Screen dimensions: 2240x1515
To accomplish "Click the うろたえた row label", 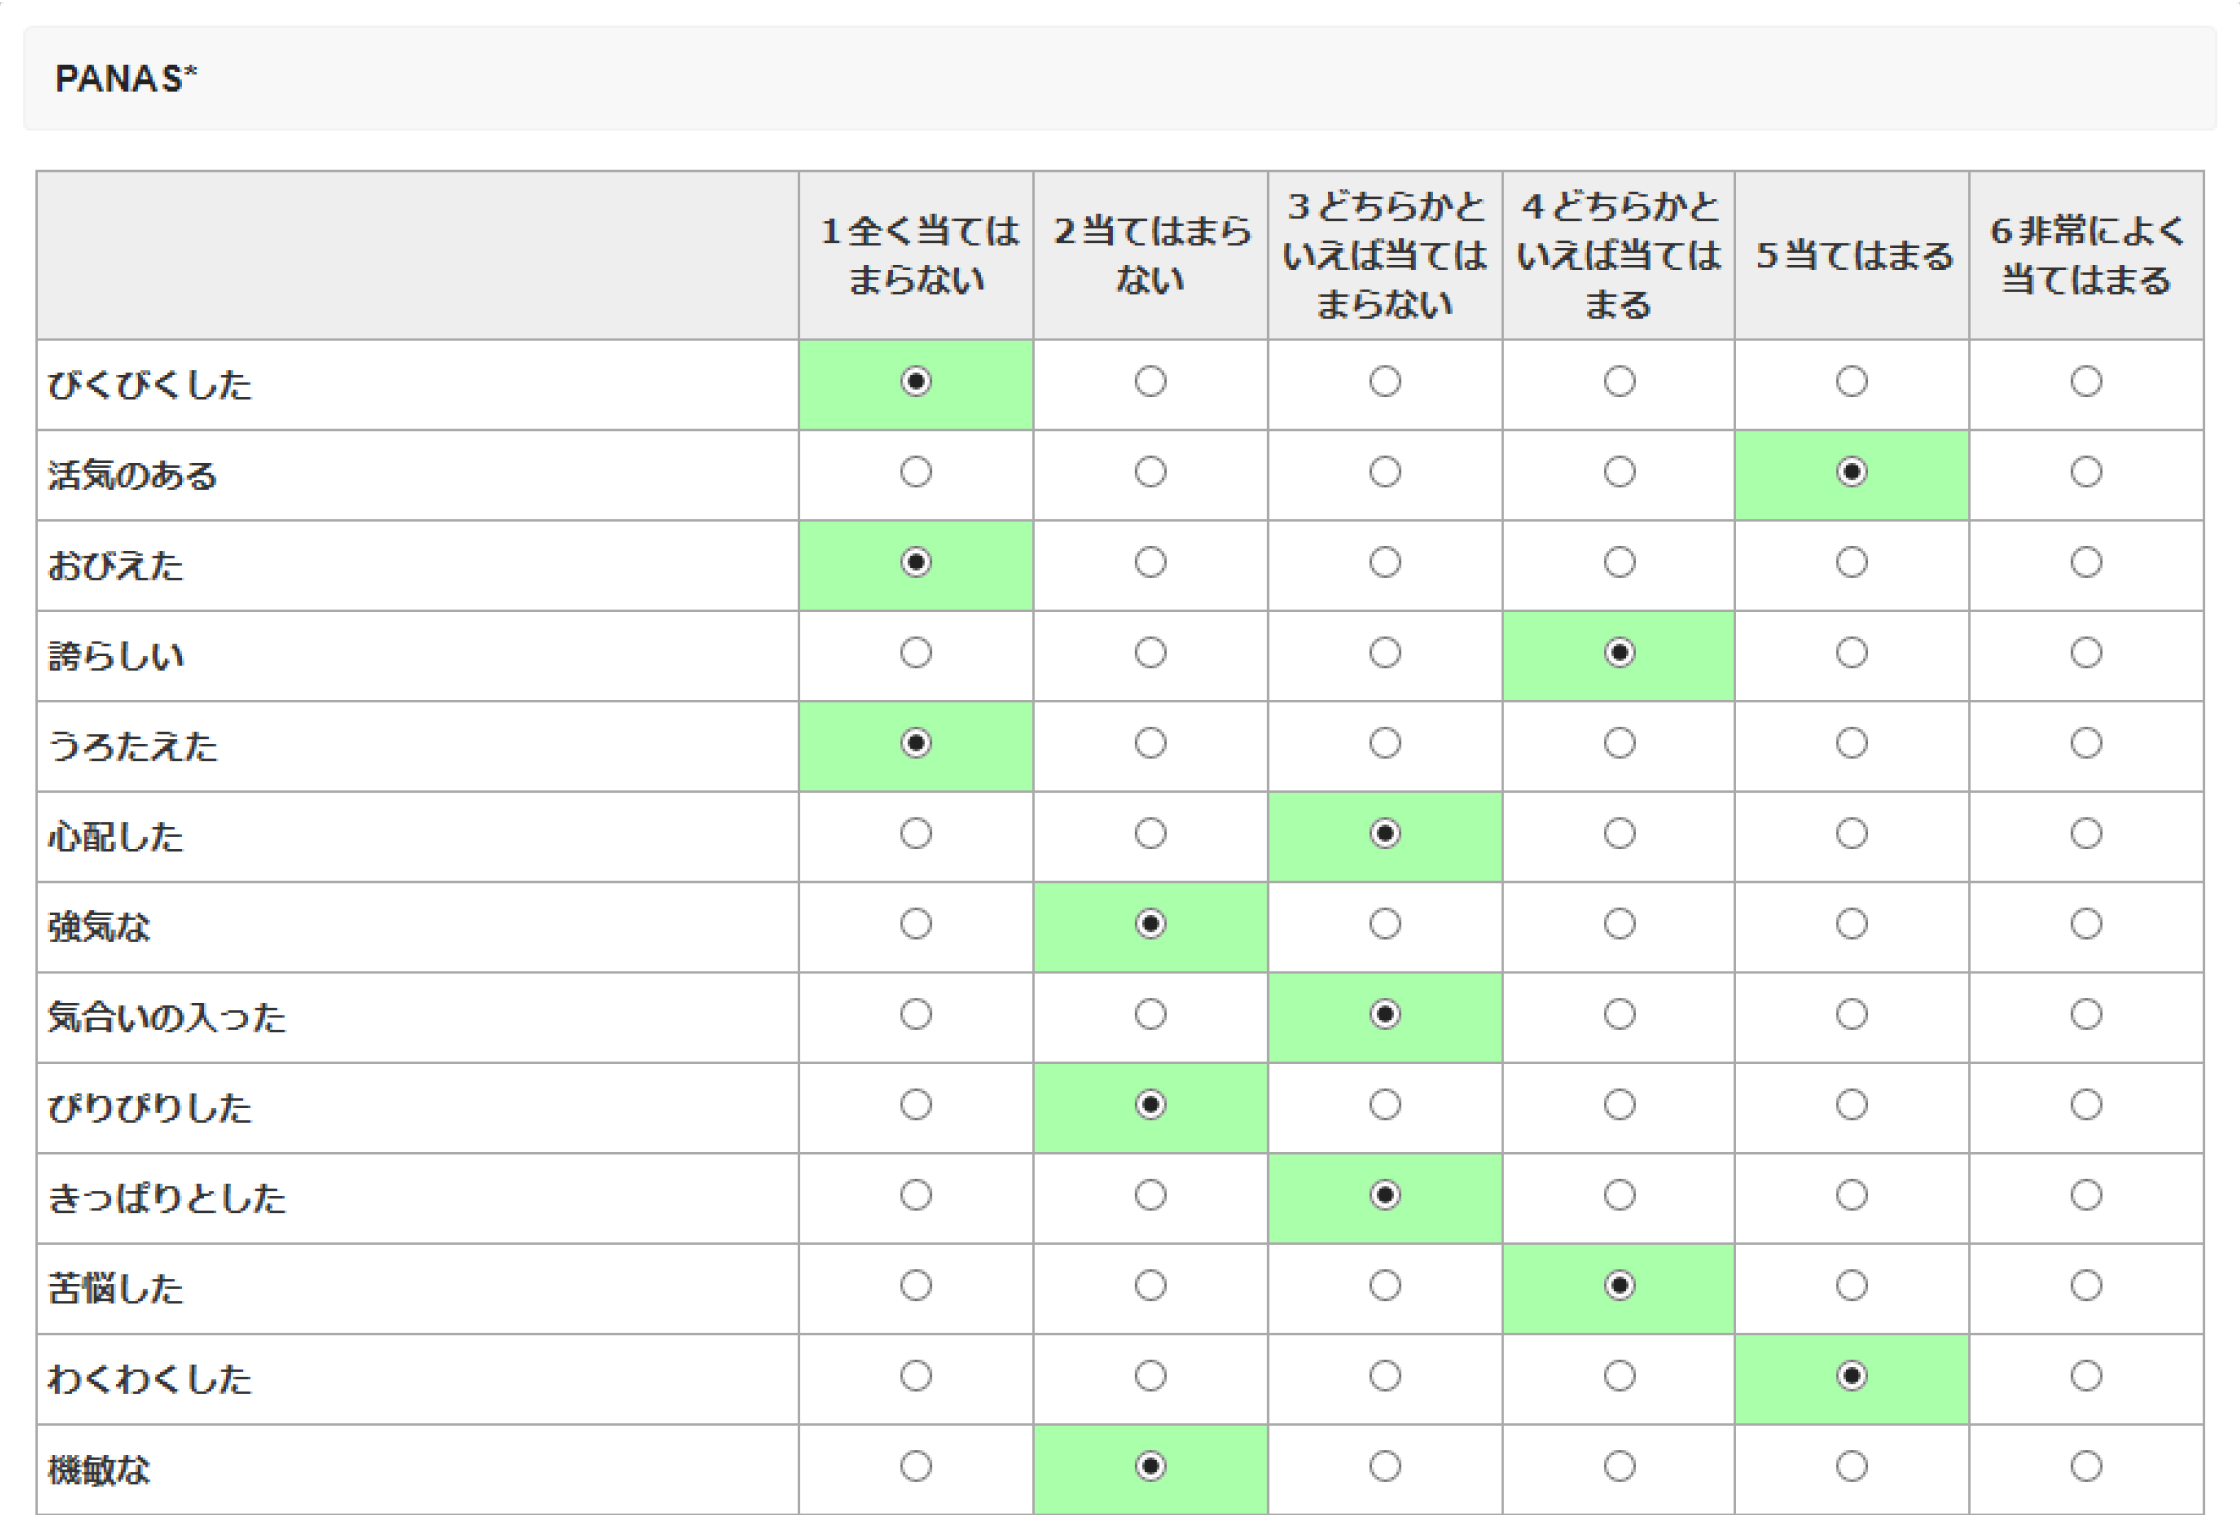I will tap(132, 746).
